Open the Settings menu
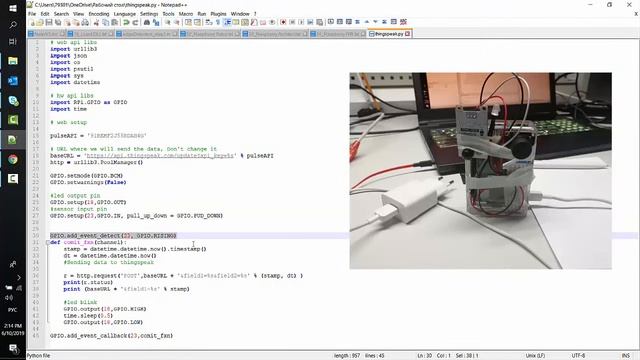Screen dimensions: 640x360 (149, 14)
